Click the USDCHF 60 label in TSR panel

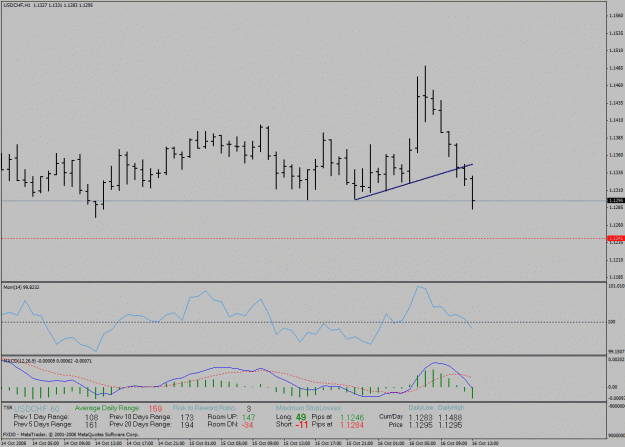point(36,409)
